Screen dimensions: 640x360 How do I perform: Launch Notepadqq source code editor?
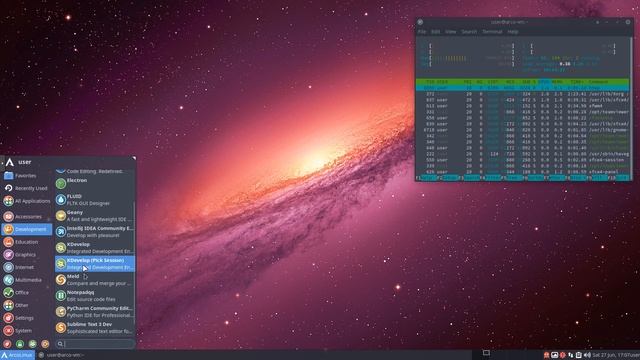click(94, 296)
